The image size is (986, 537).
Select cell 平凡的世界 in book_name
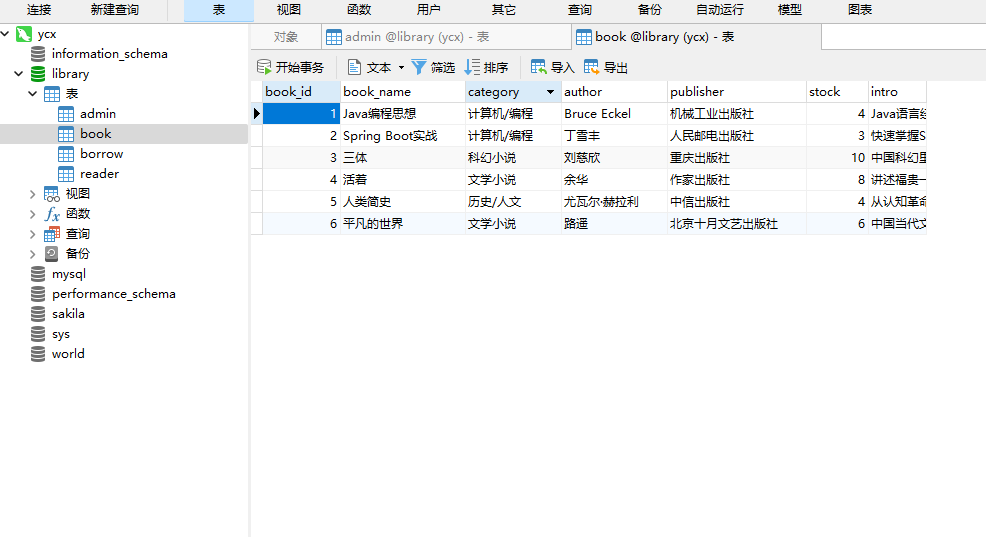pyautogui.click(x=402, y=224)
